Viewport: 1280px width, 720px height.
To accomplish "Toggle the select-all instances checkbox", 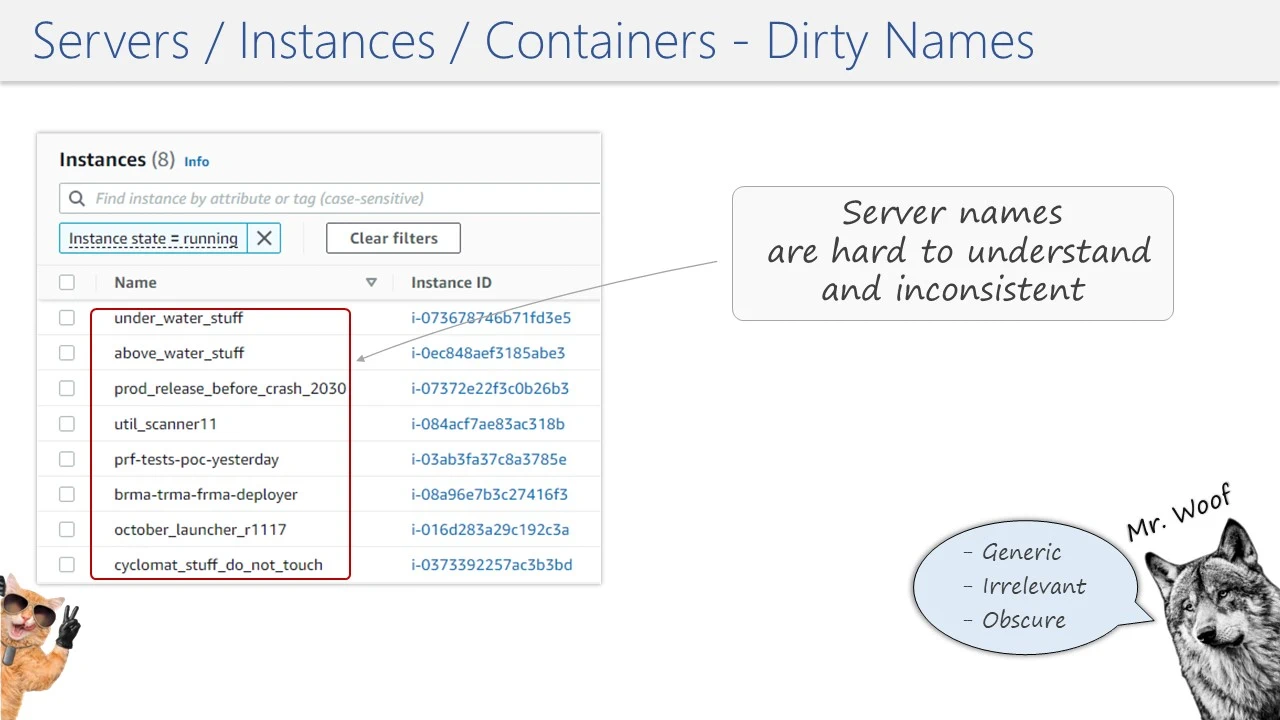I will (67, 283).
